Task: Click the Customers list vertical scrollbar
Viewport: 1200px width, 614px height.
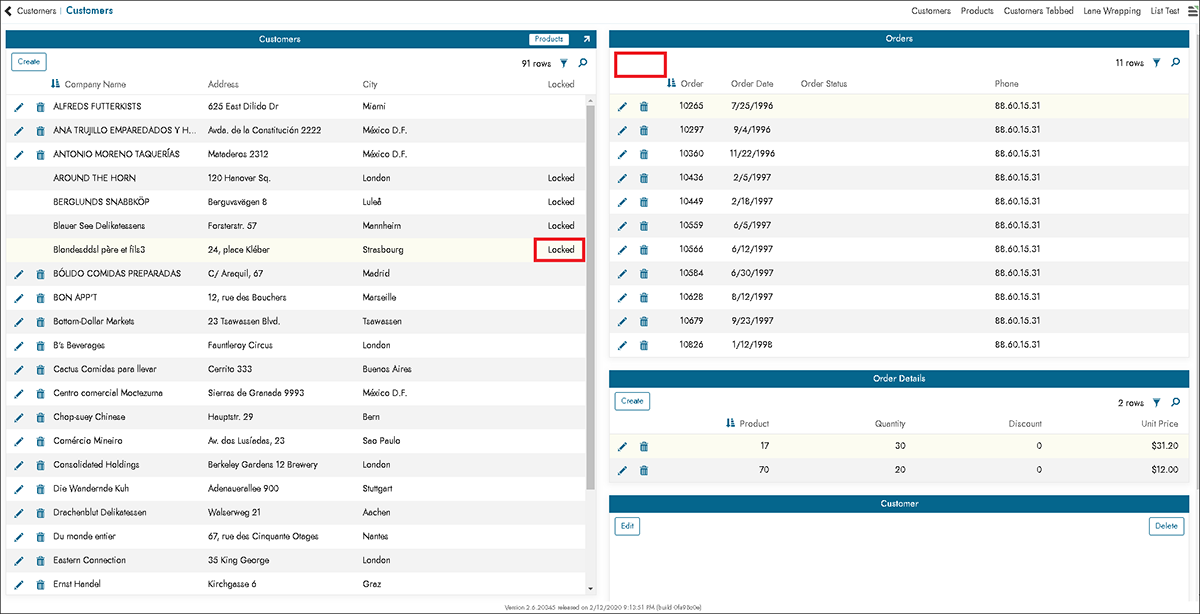Action: coord(589,300)
